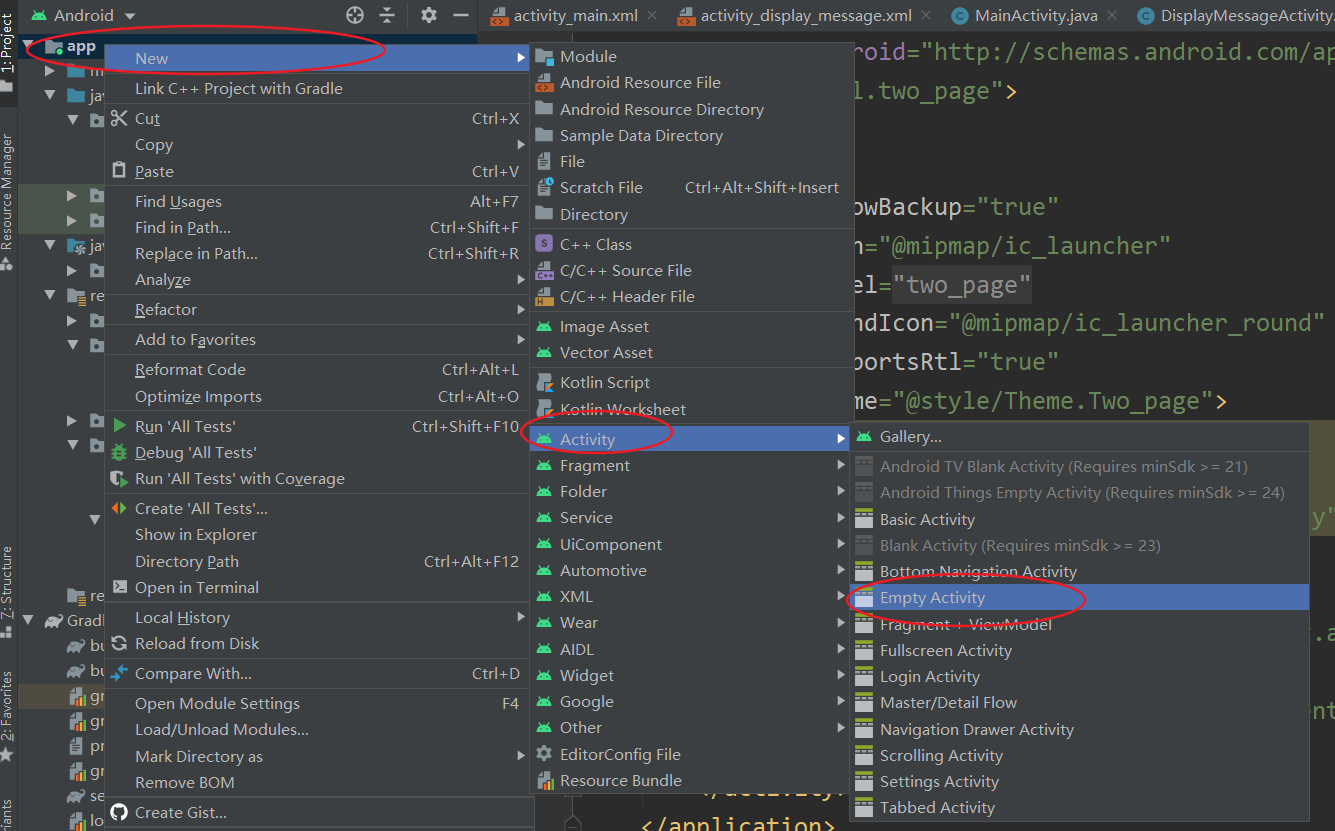This screenshot has width=1335, height=831.
Task: Select Scrolling Activity template
Action: pyautogui.click(x=1080, y=755)
